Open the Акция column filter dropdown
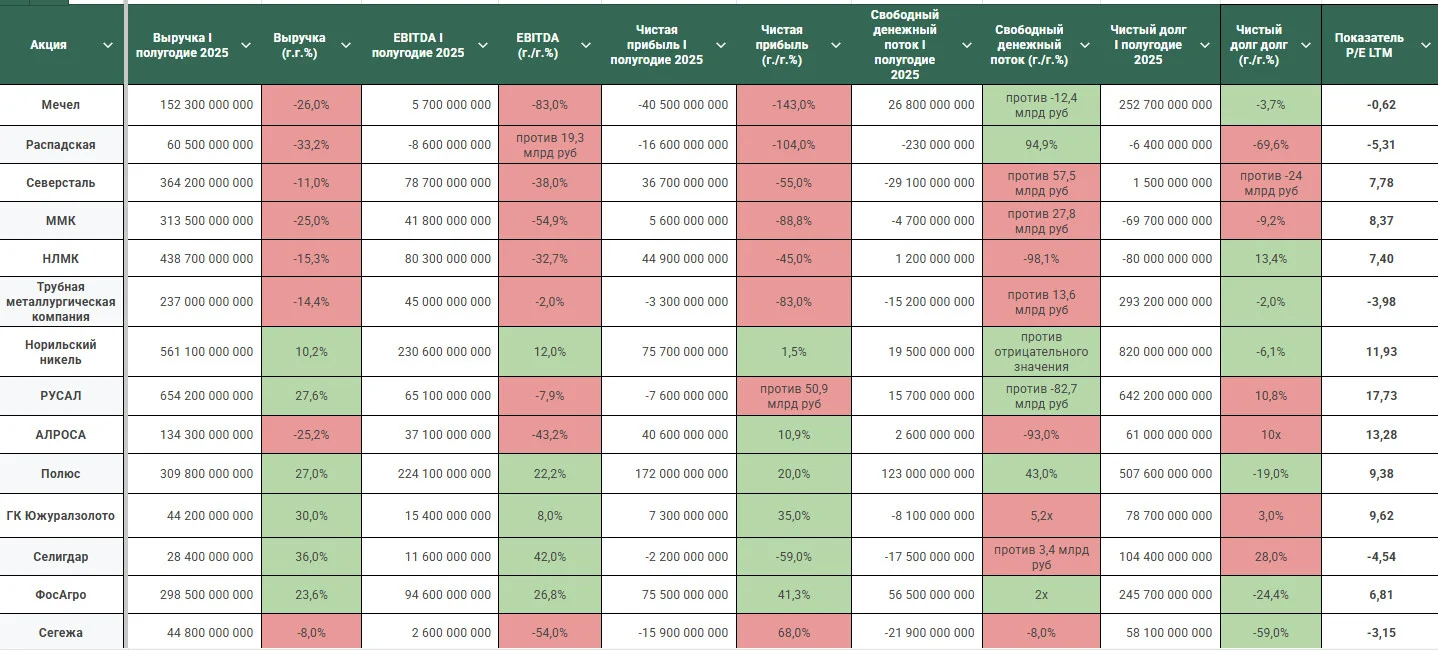 (108, 45)
